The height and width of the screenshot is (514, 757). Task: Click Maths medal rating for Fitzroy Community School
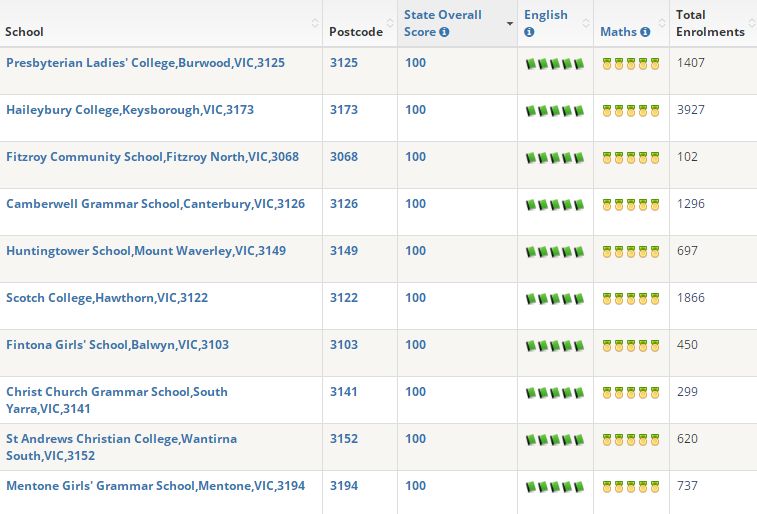point(631,158)
